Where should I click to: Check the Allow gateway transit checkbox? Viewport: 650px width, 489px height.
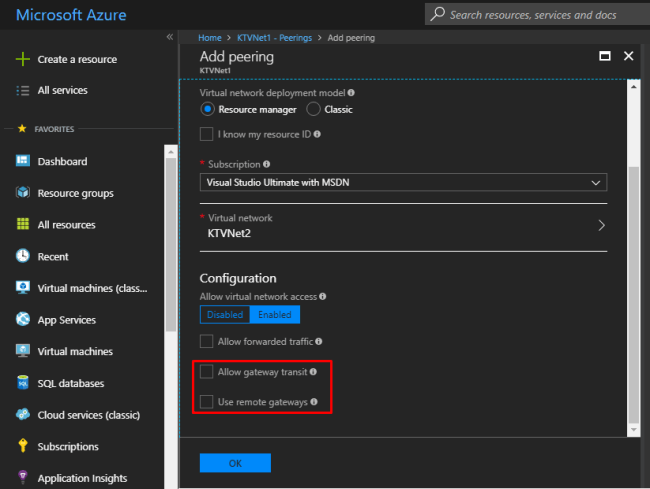(x=206, y=372)
